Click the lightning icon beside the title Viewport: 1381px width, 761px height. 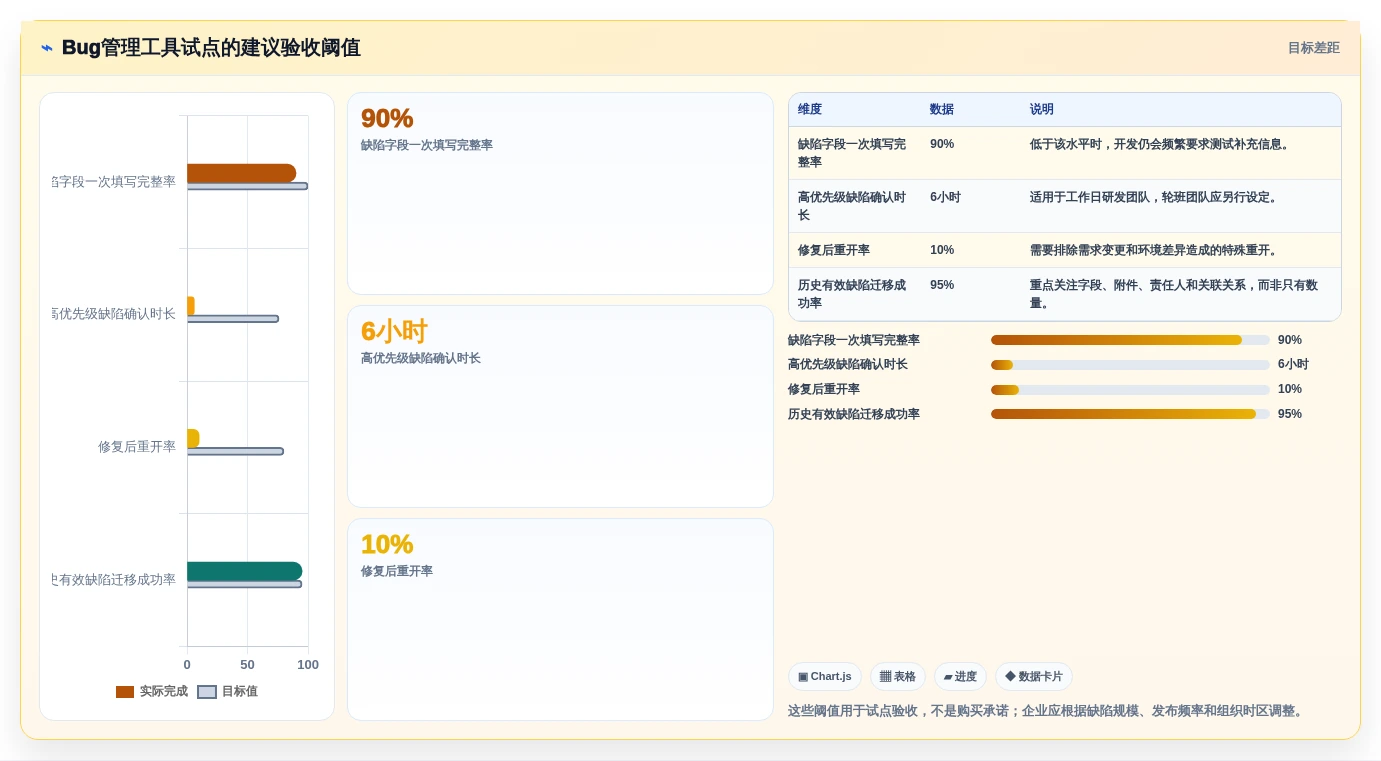click(47, 48)
